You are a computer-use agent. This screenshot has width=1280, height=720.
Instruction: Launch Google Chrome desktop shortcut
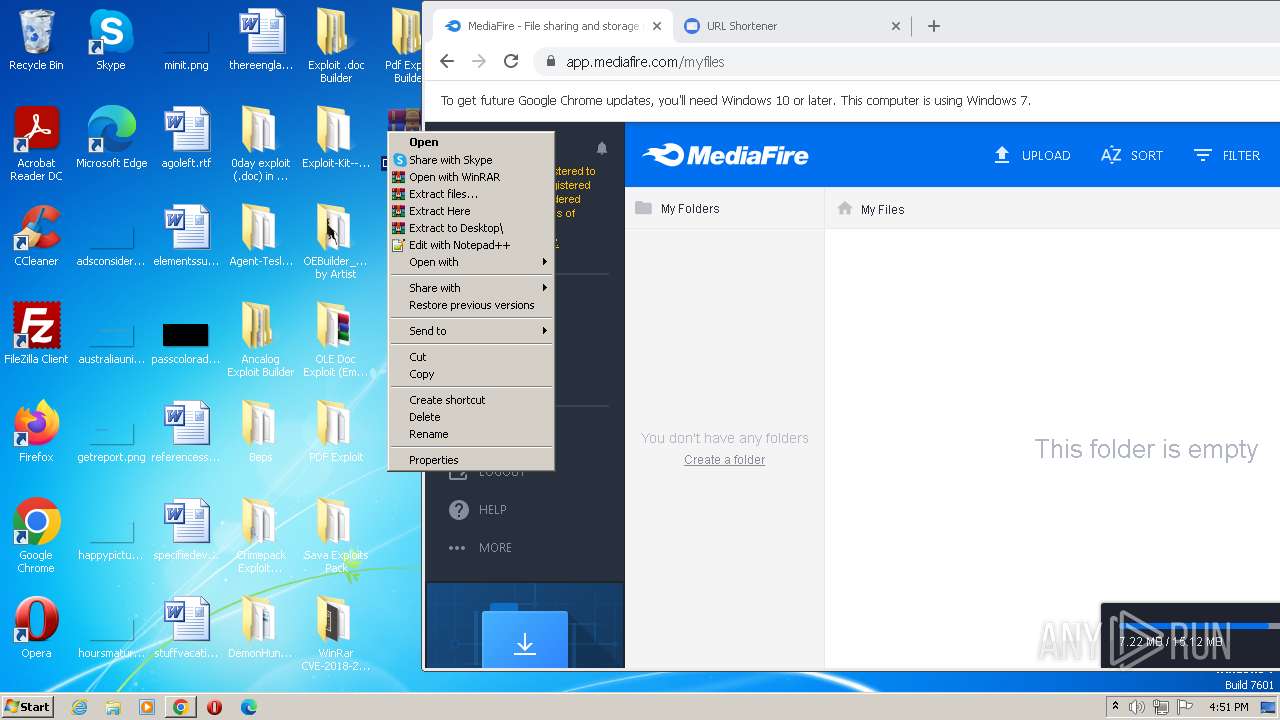(x=36, y=536)
